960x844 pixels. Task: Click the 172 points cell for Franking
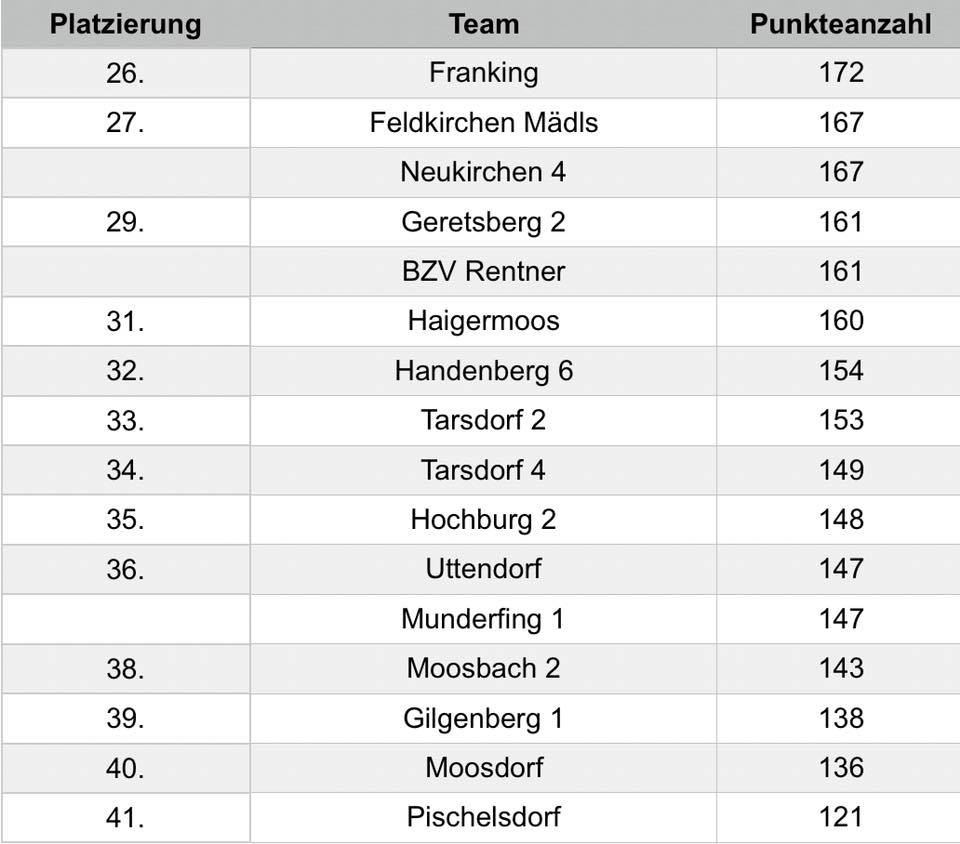click(840, 73)
